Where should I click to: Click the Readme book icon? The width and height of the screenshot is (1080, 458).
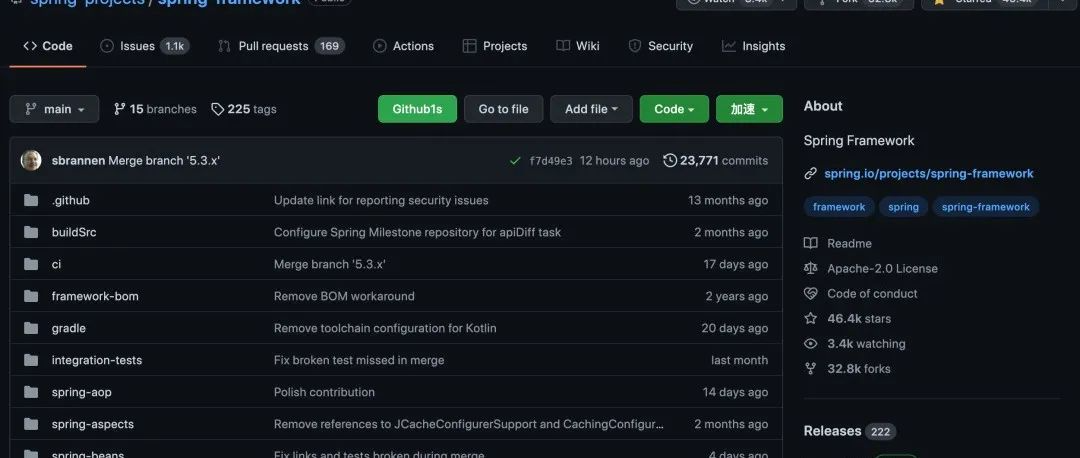point(811,243)
